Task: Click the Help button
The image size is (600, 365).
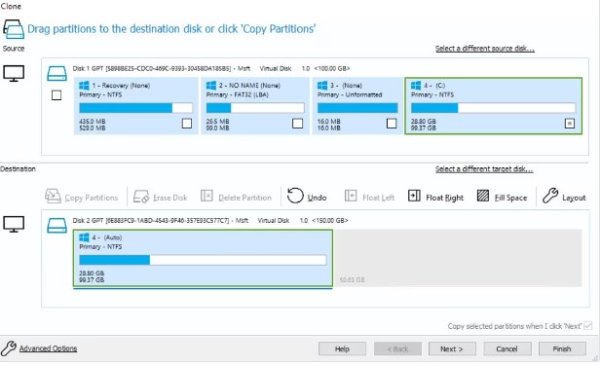Action: tap(342, 349)
